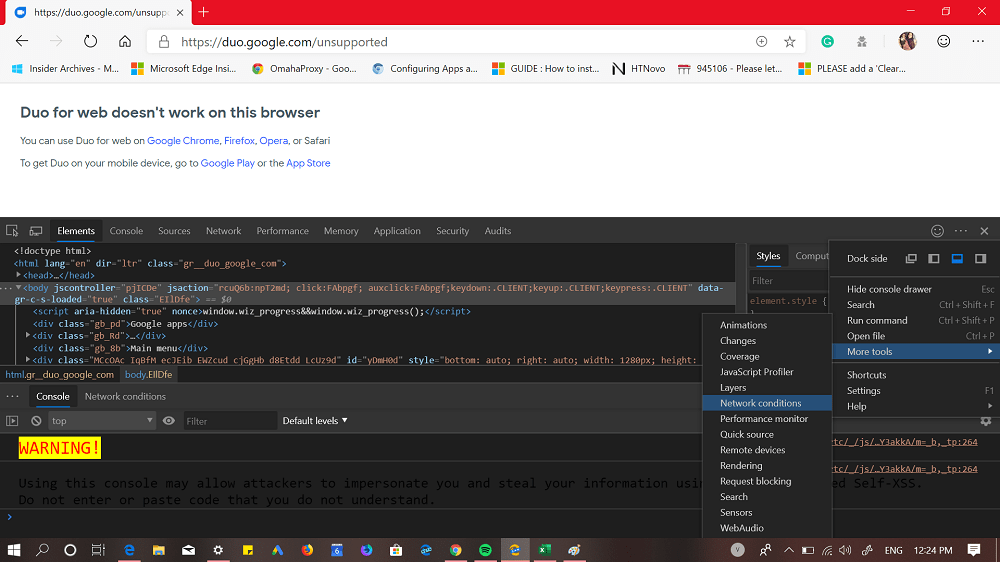Open Firefox from the taskbar
The width and height of the screenshot is (1000, 562).
pyautogui.click(x=307, y=550)
